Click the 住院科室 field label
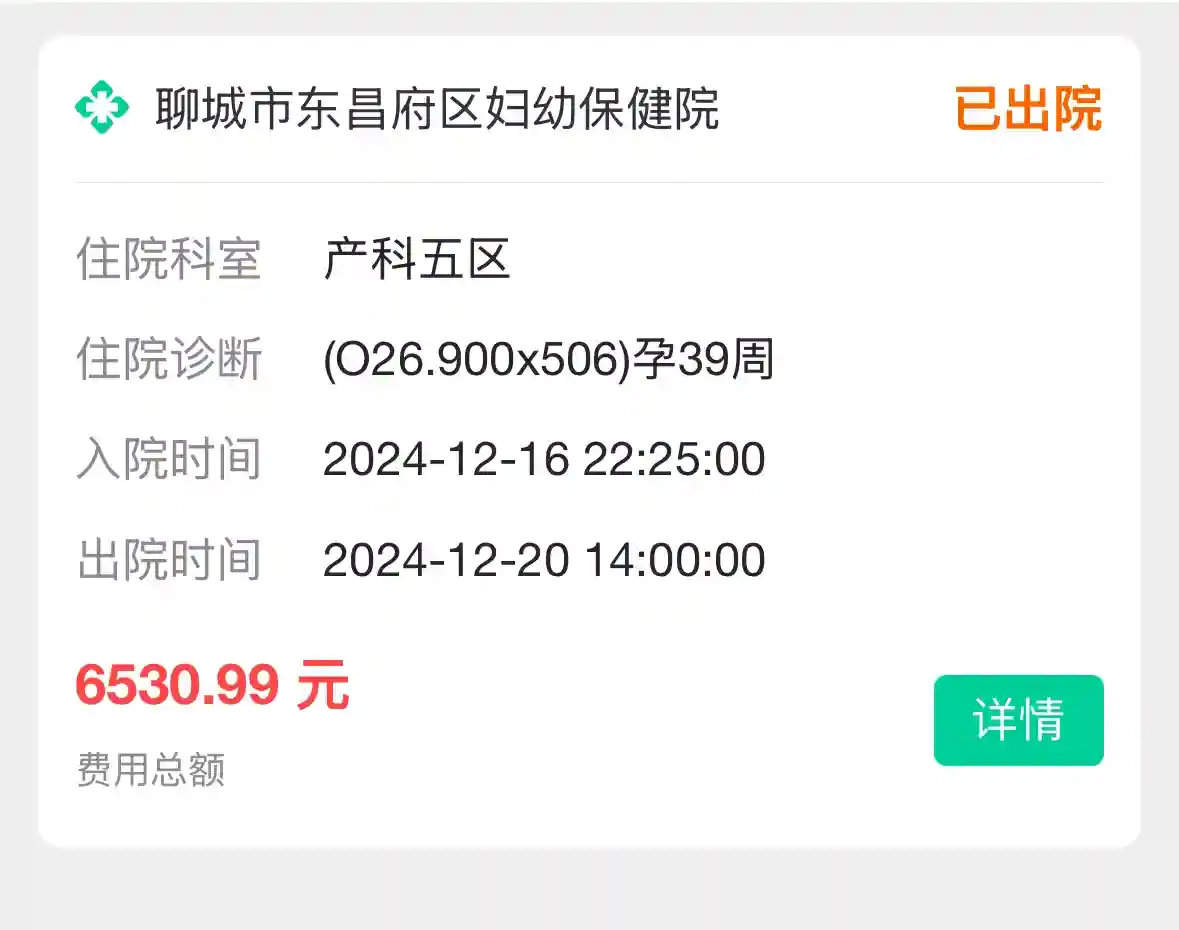The height and width of the screenshot is (930, 1179). click(x=168, y=260)
